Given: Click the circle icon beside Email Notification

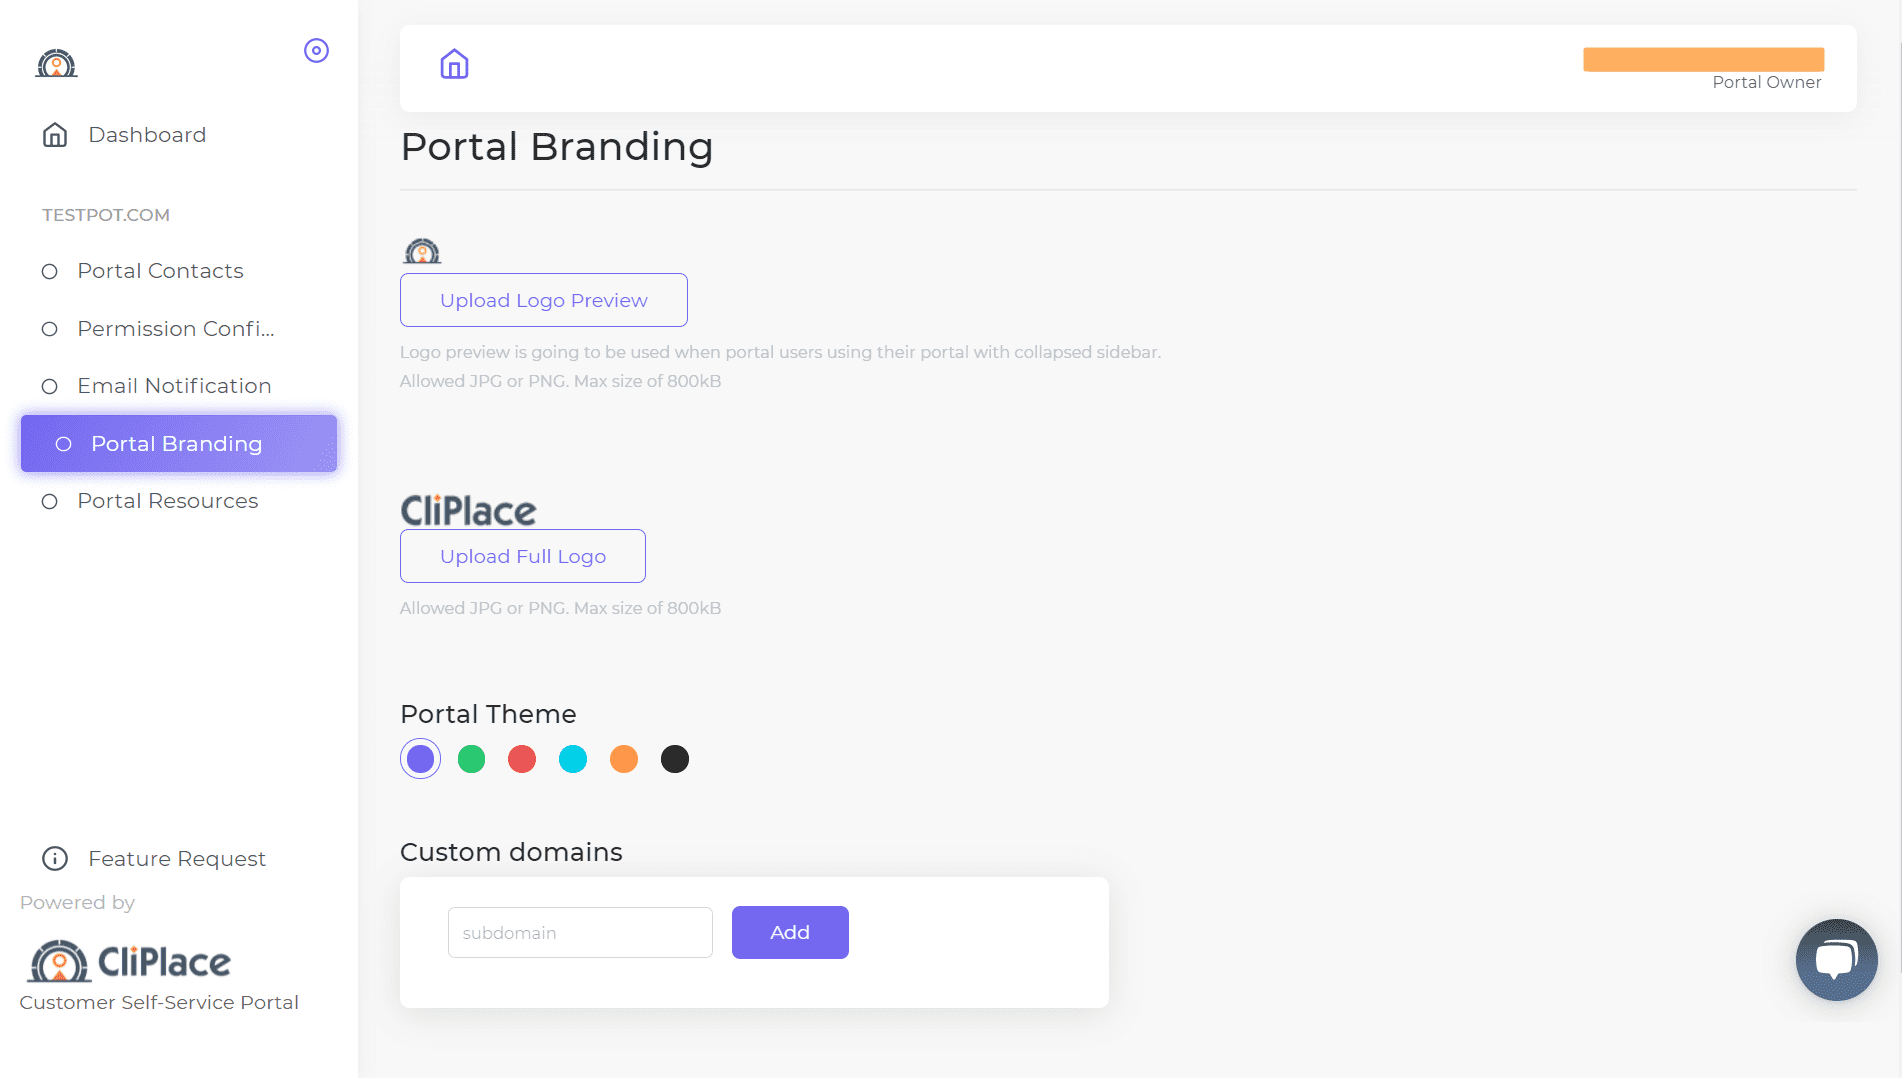Looking at the screenshot, I should (49, 386).
